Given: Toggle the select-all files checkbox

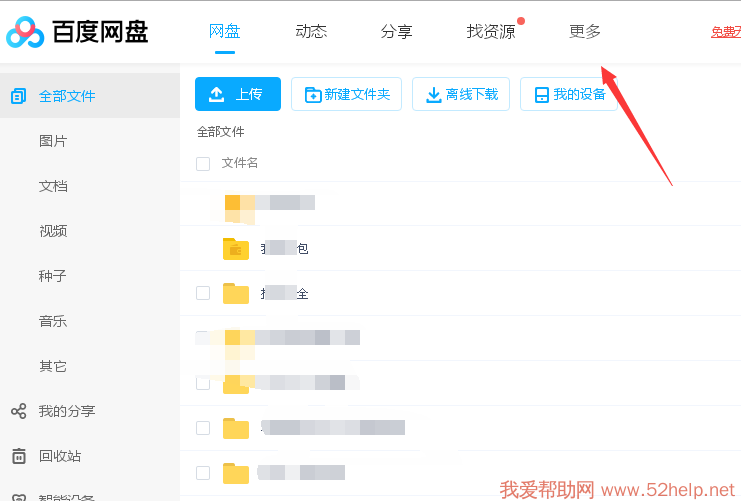Looking at the screenshot, I should click(203, 163).
